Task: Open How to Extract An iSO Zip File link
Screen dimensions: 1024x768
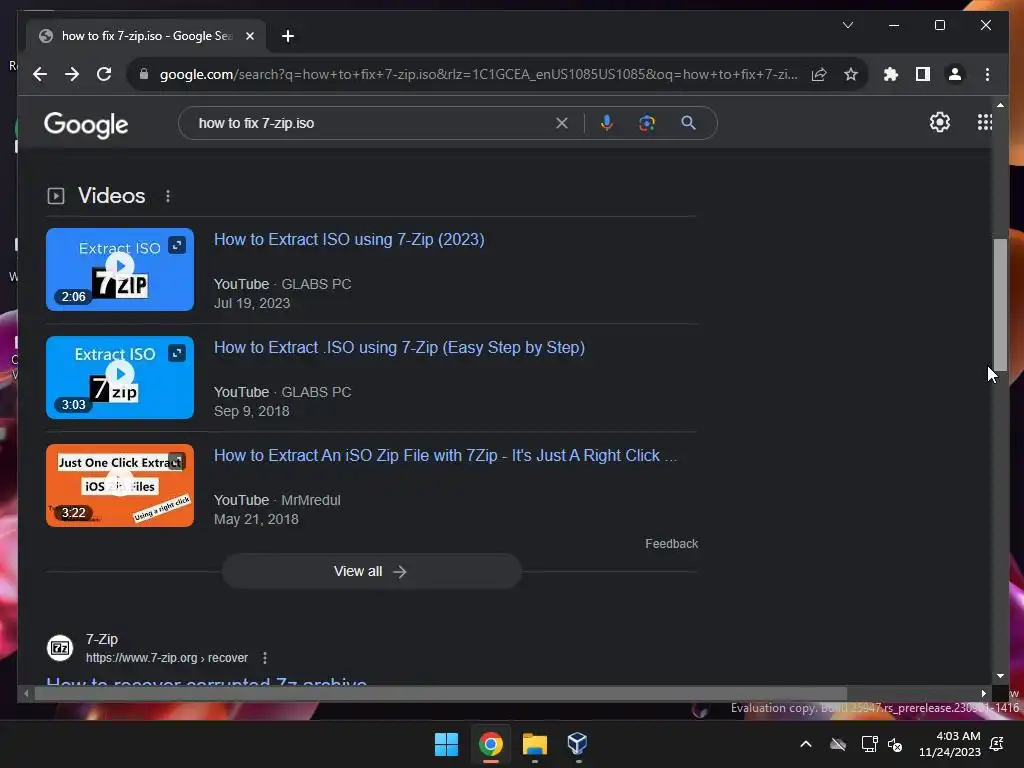Action: (445, 455)
